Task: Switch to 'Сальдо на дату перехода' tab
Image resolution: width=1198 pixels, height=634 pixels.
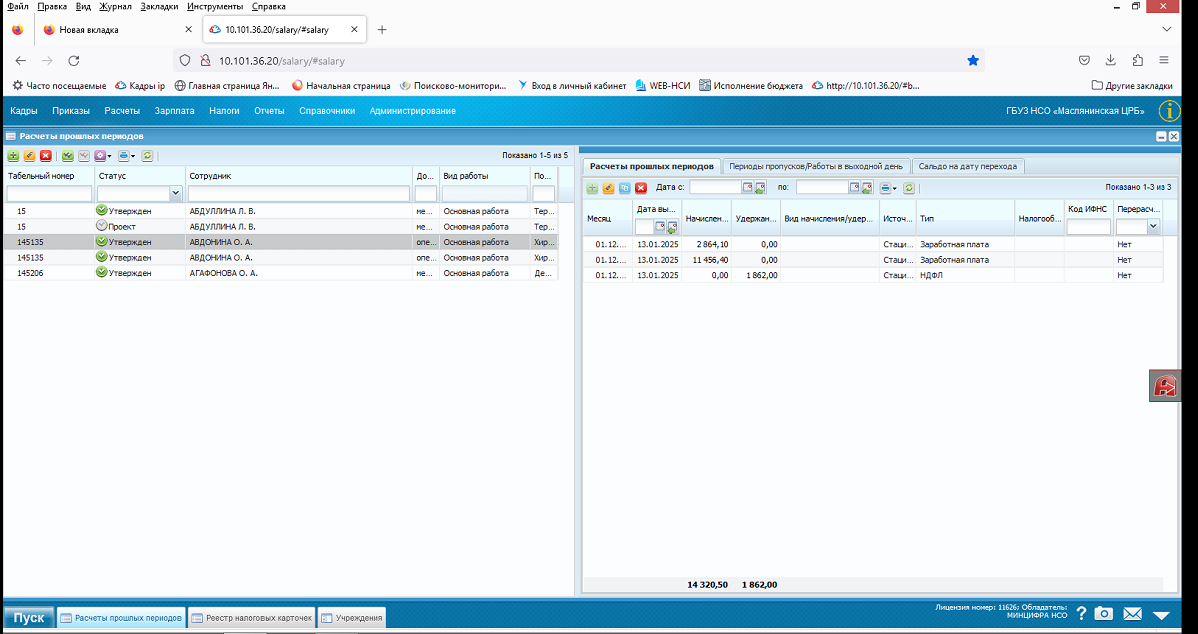Action: [x=967, y=166]
